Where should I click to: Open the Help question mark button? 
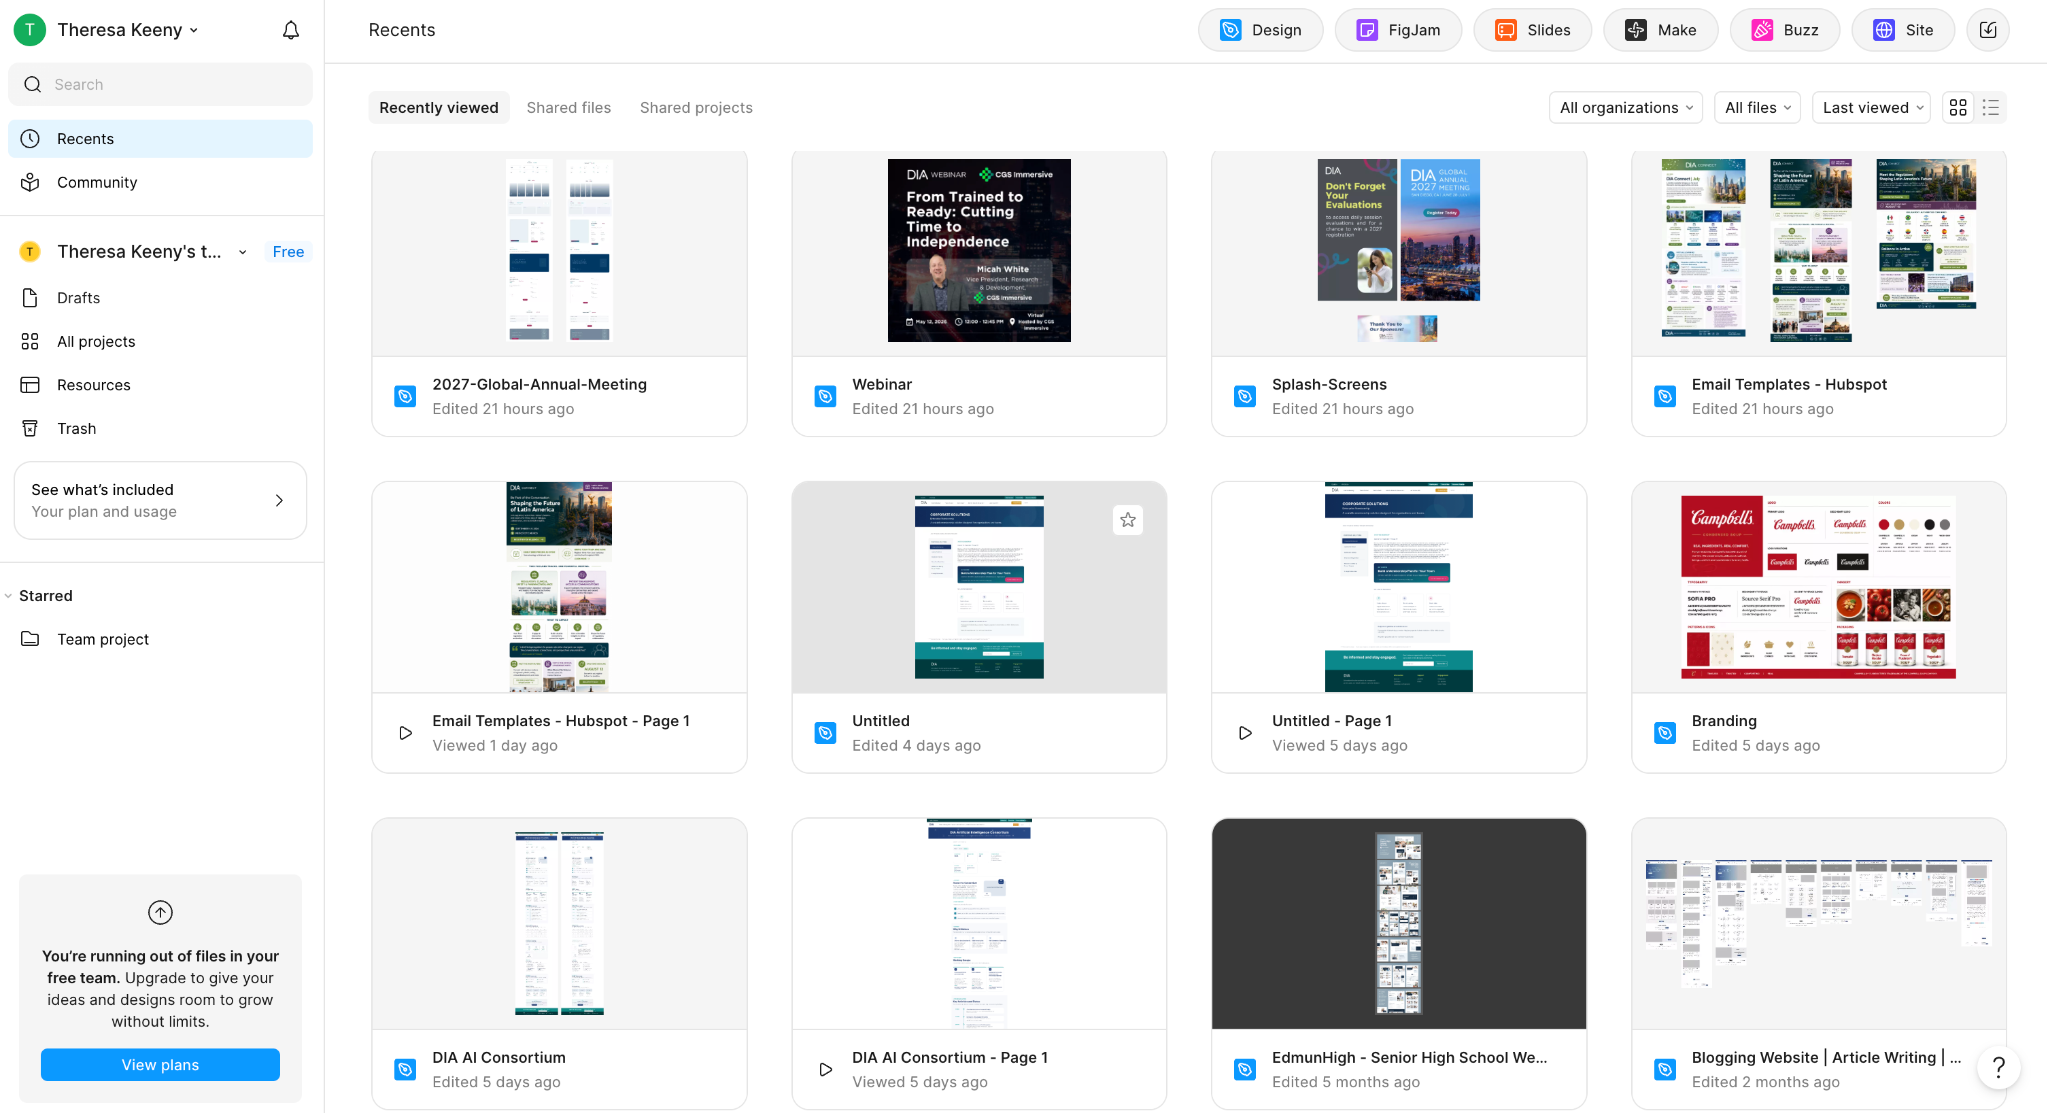coord(1998,1067)
